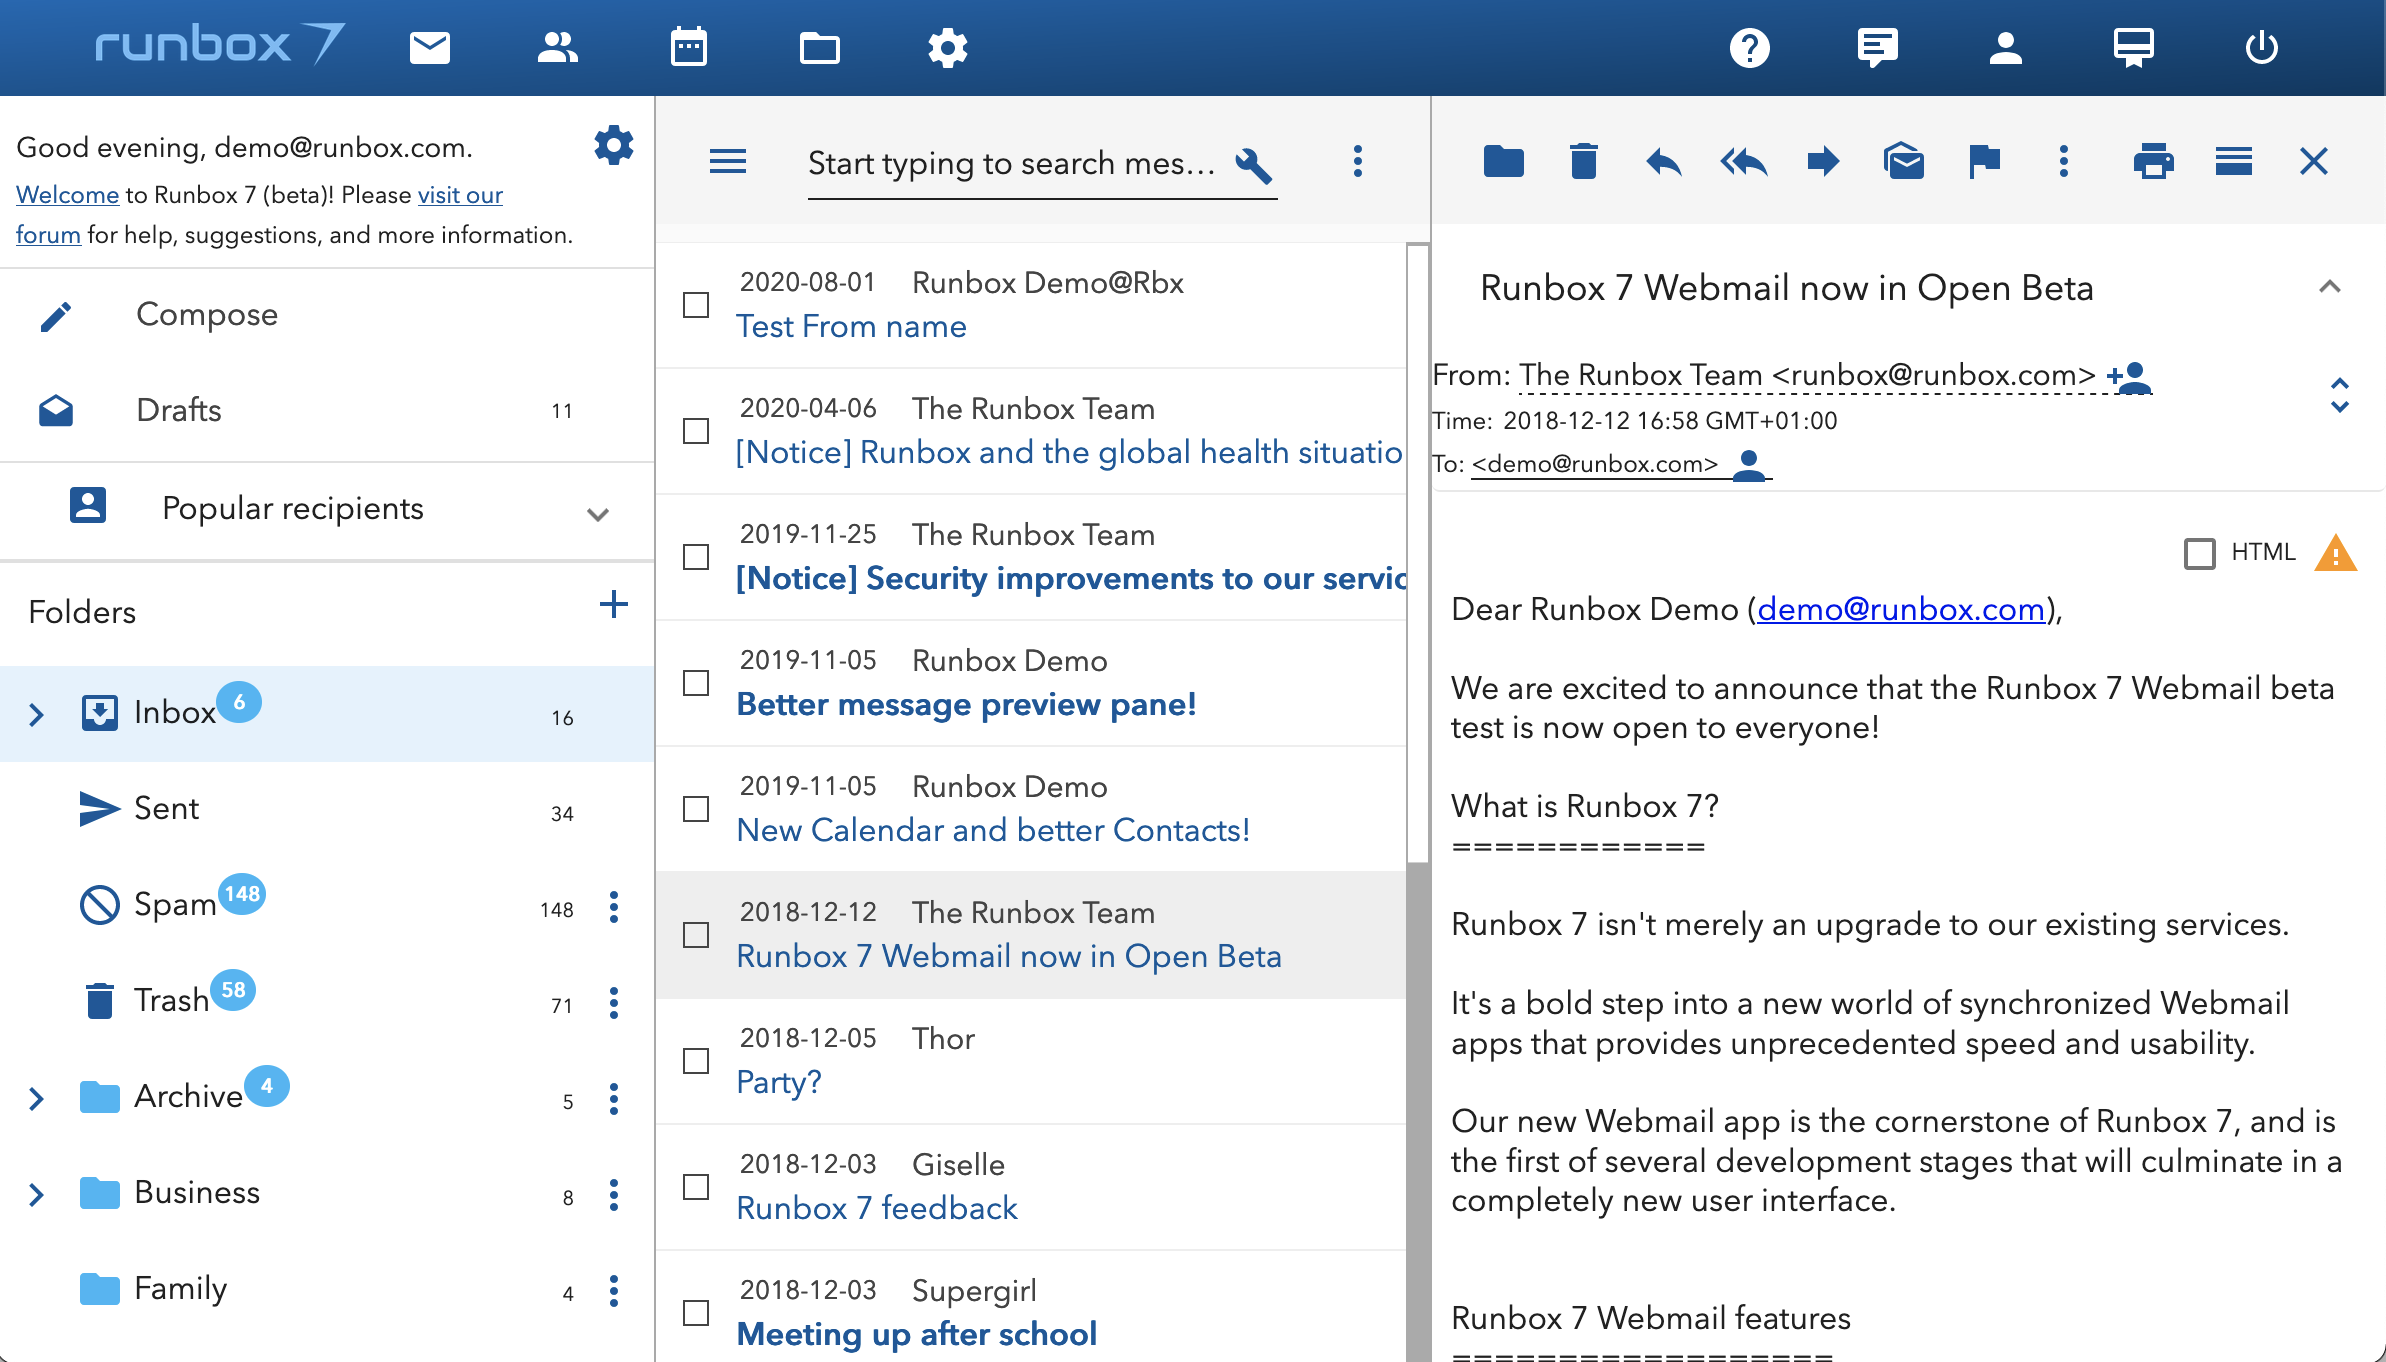
Task: Click the Compose button
Action: point(206,314)
